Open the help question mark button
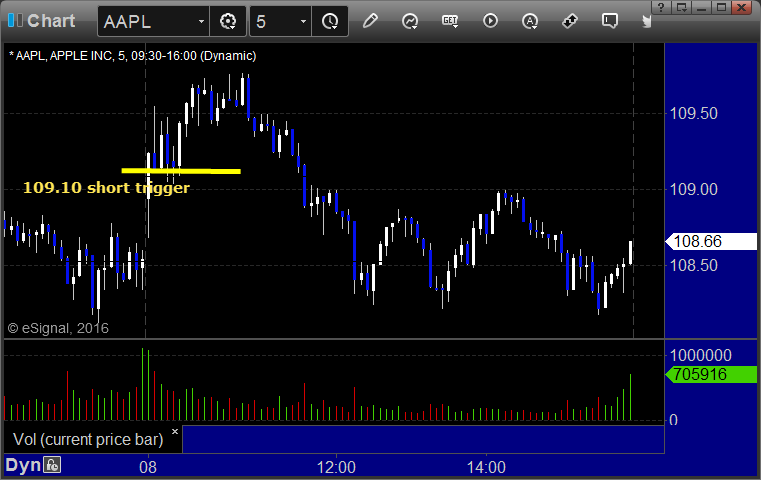Screen dimensions: 761x480 tap(661, 7)
